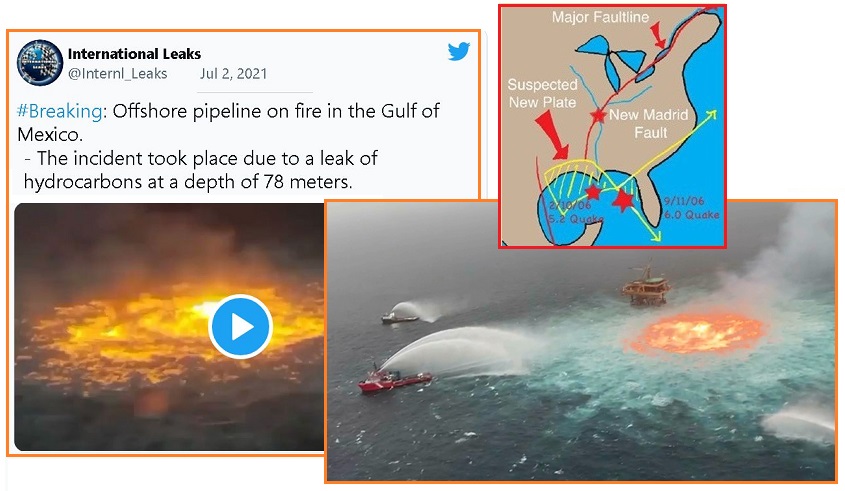Open the International Leaks profile avatar

[40, 63]
